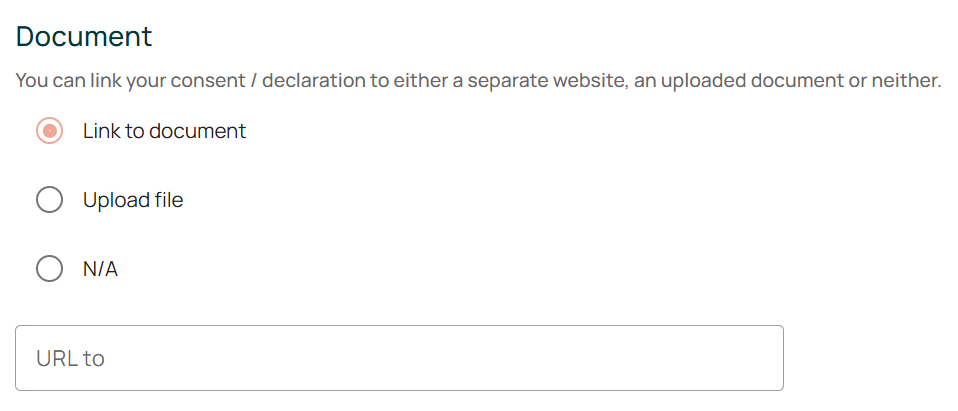The image size is (958, 411).
Task: Click the word "file" in the second option
Action: (x=168, y=200)
